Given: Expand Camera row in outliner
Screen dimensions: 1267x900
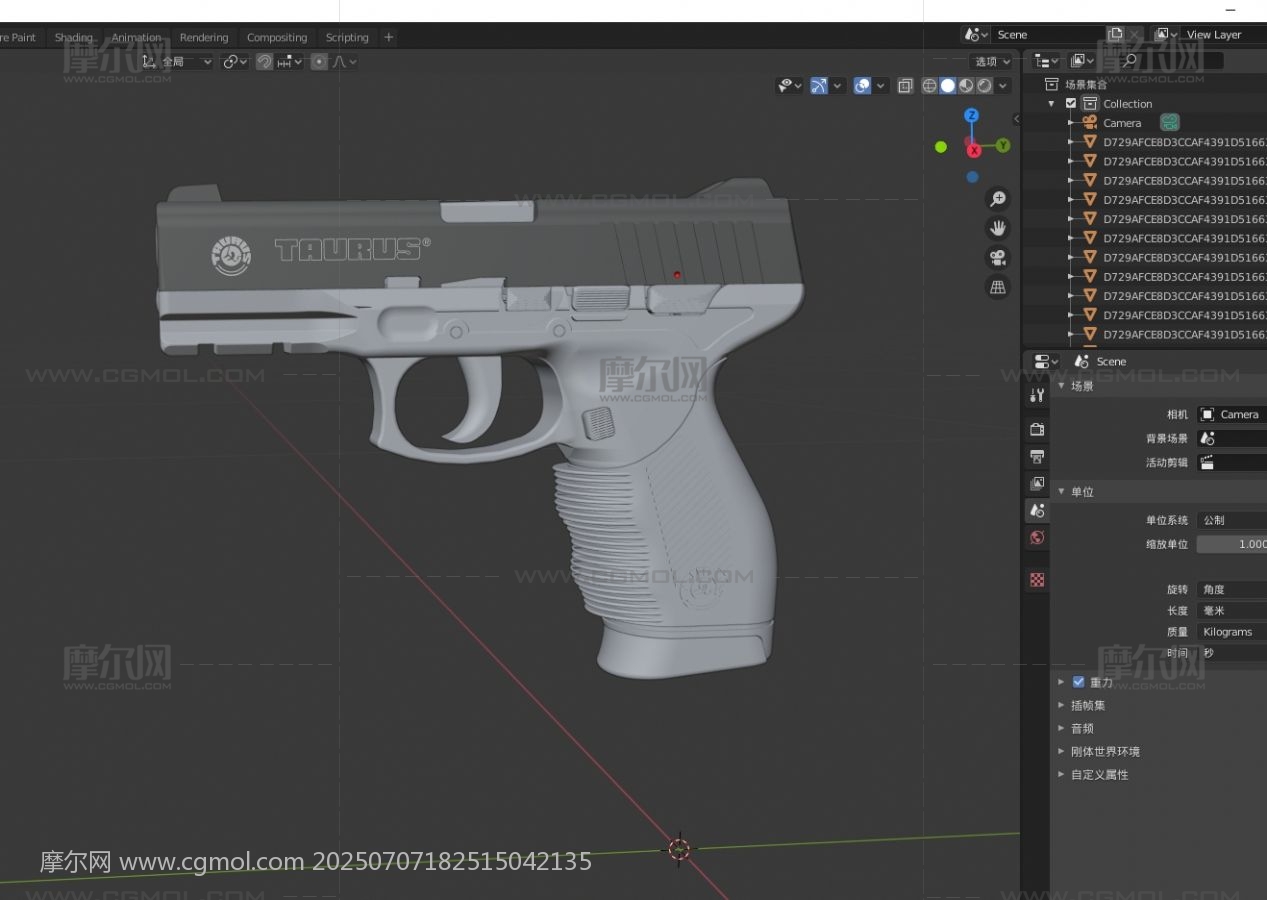Looking at the screenshot, I should [x=1070, y=123].
